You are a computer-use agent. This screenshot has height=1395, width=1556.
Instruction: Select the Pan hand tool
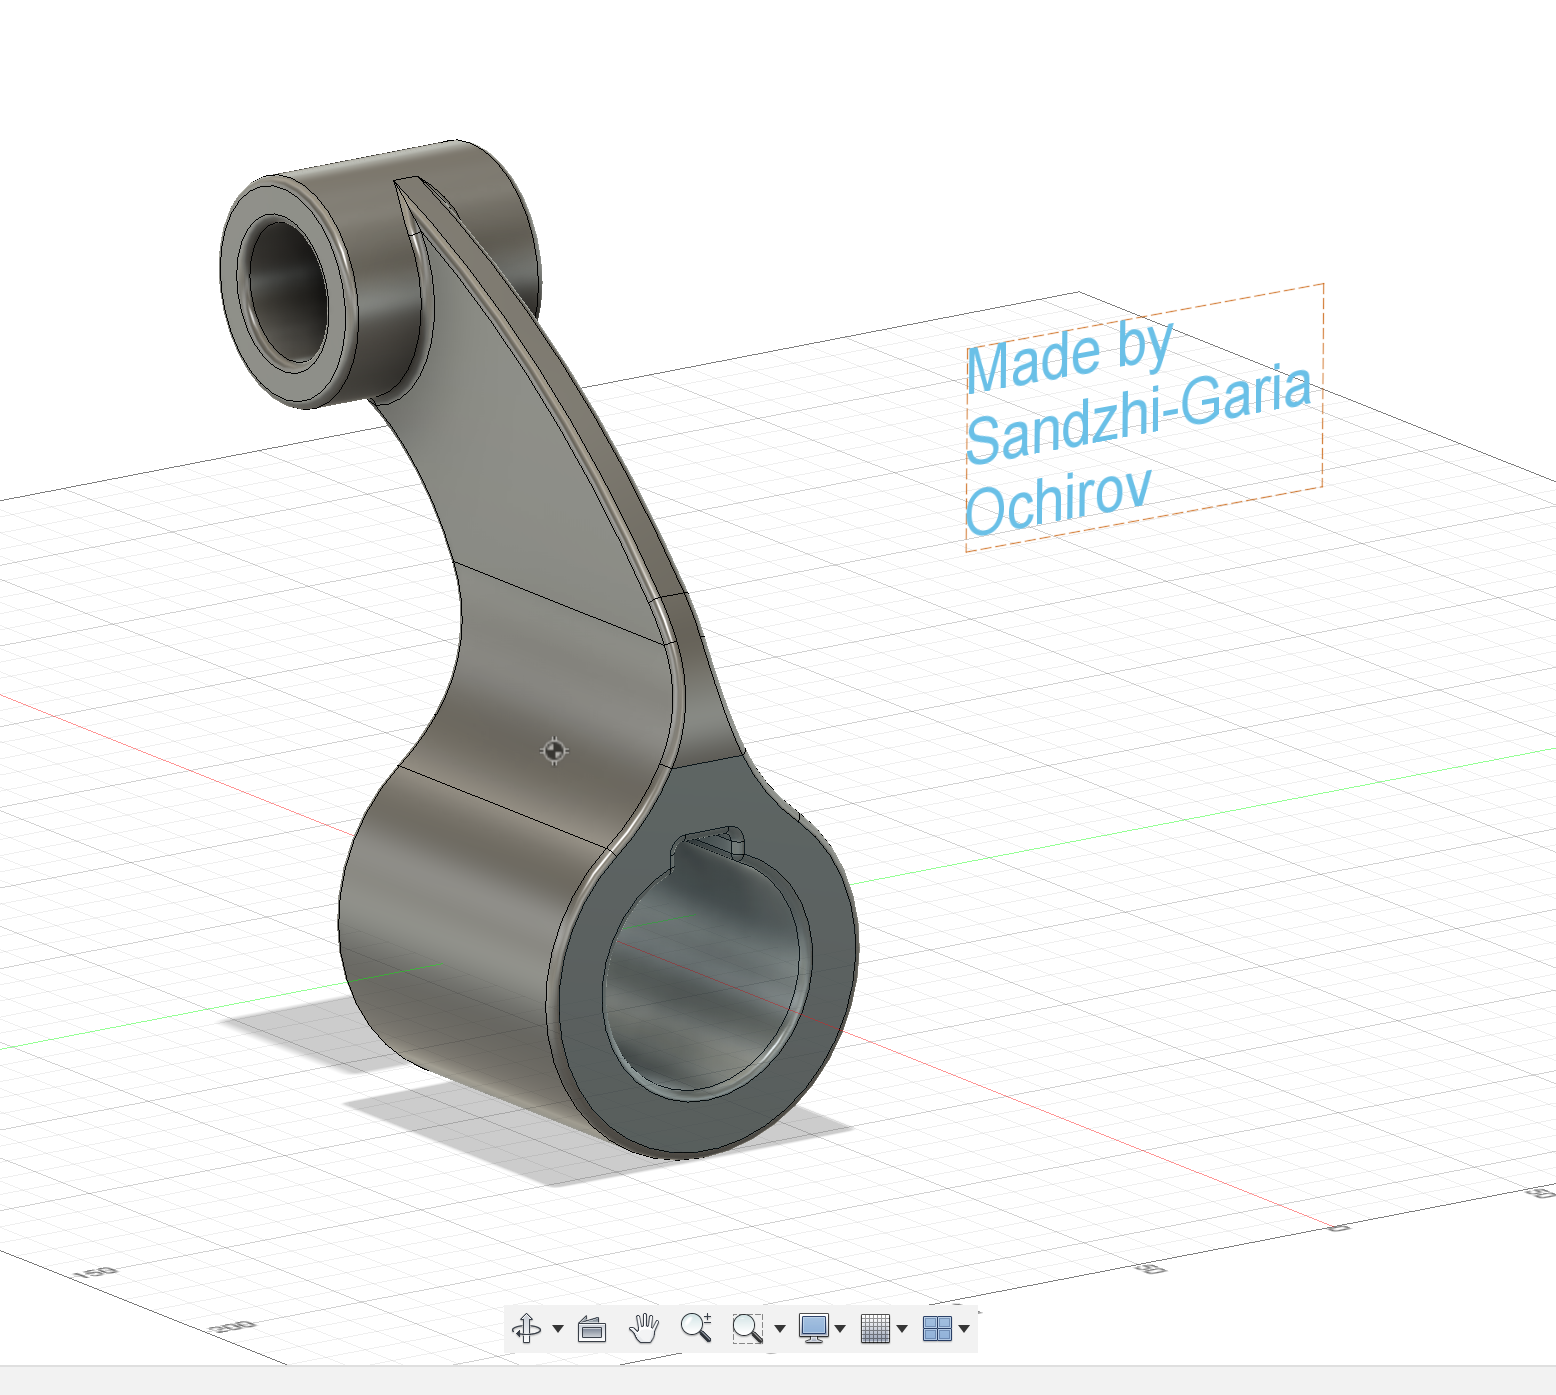coord(644,1328)
